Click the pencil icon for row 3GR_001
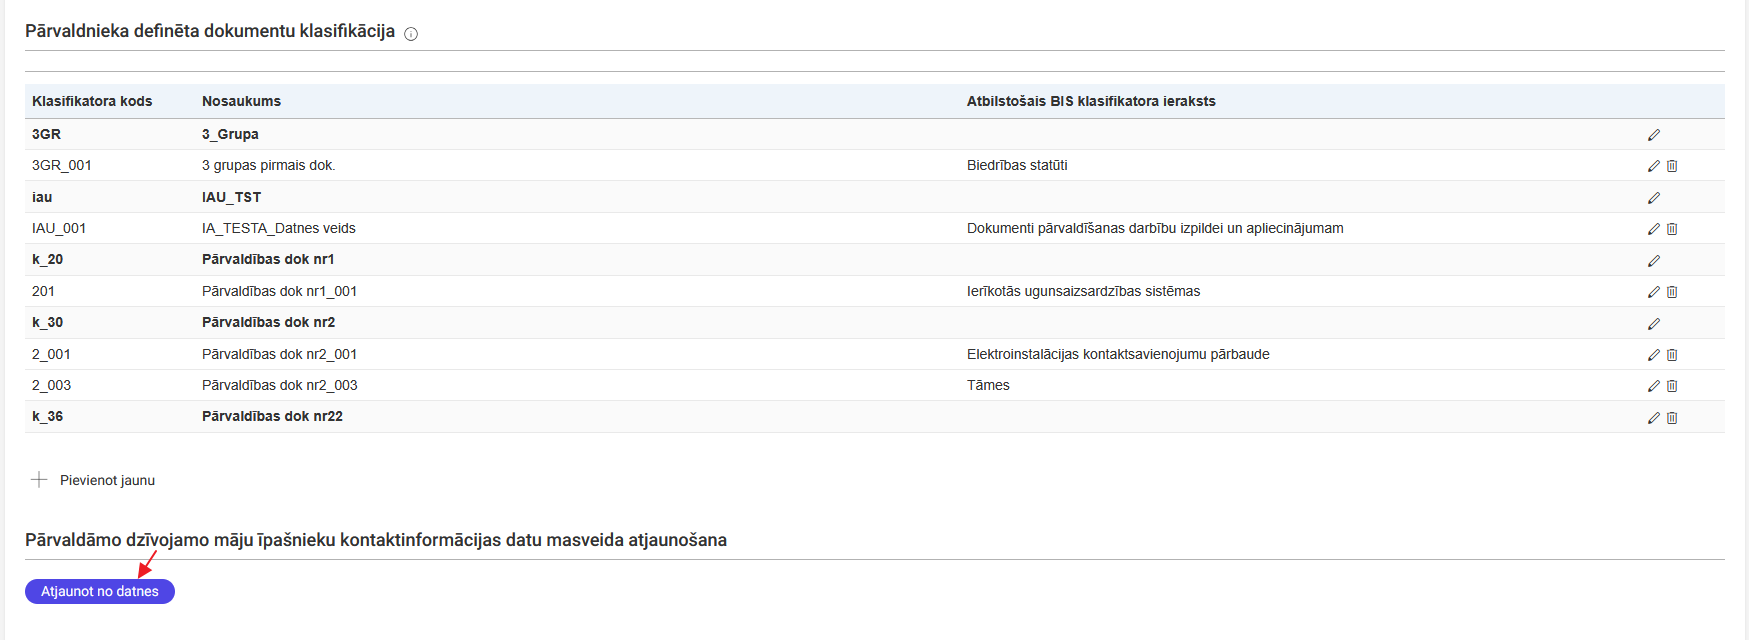The image size is (1749, 640). click(1653, 166)
